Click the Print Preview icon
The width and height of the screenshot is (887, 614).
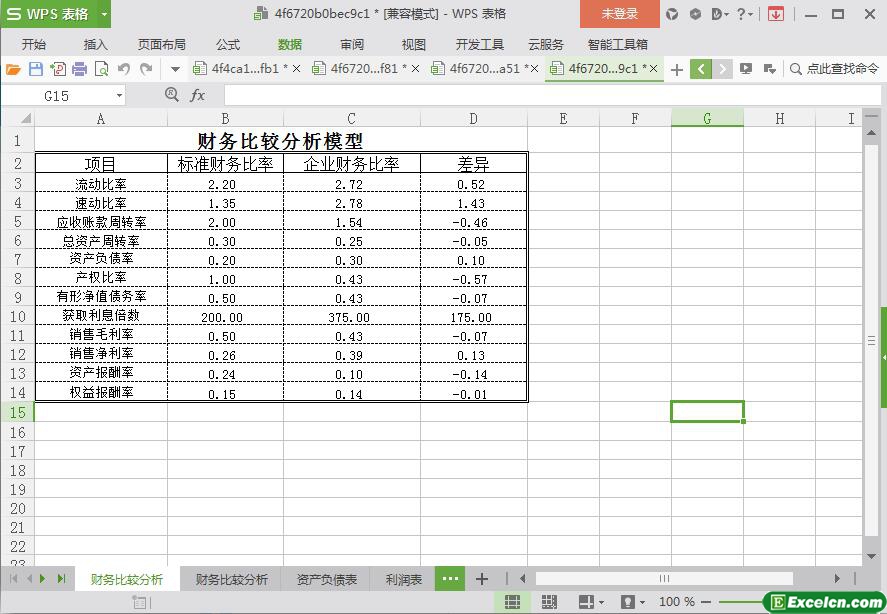pos(102,69)
